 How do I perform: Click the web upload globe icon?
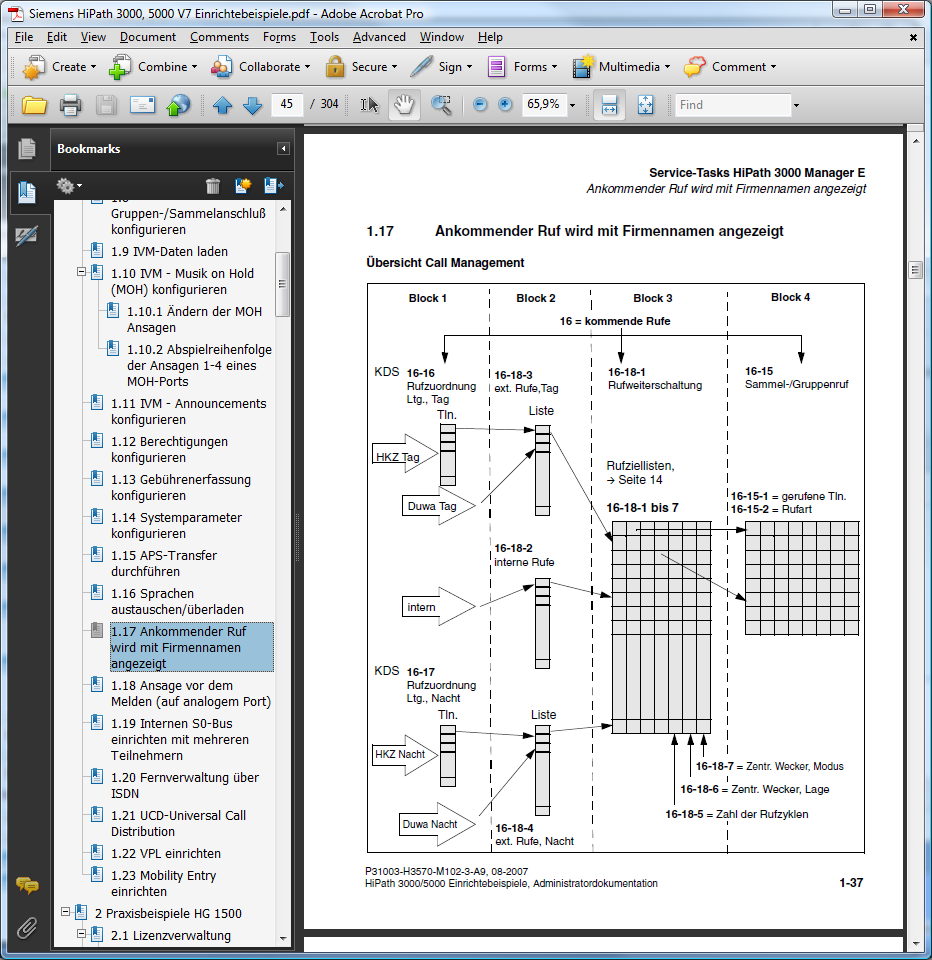pos(178,105)
